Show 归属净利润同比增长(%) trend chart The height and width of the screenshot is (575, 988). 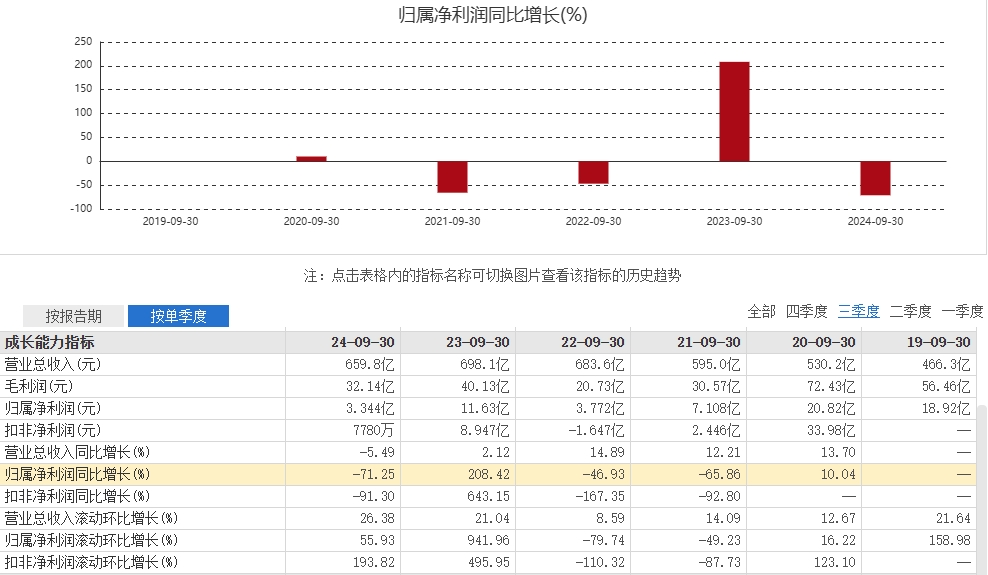tap(77, 474)
